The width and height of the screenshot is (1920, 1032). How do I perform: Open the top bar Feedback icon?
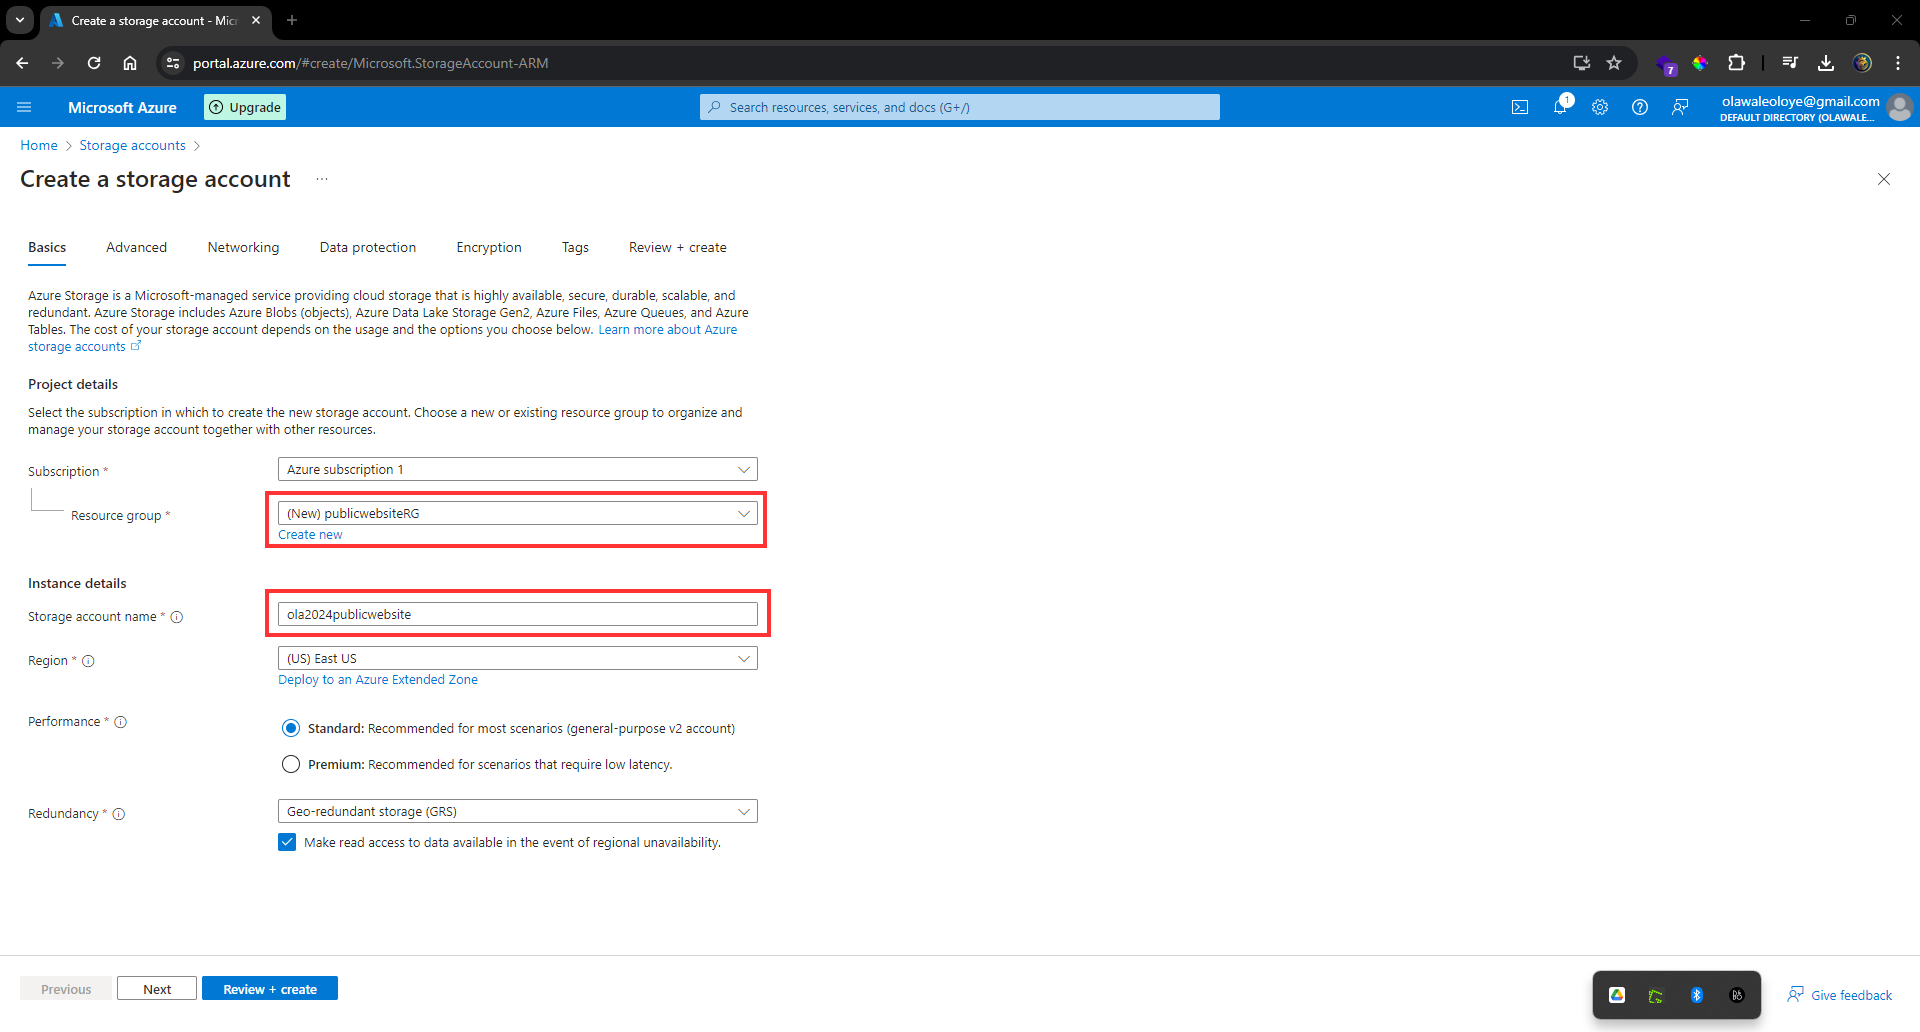click(1680, 107)
